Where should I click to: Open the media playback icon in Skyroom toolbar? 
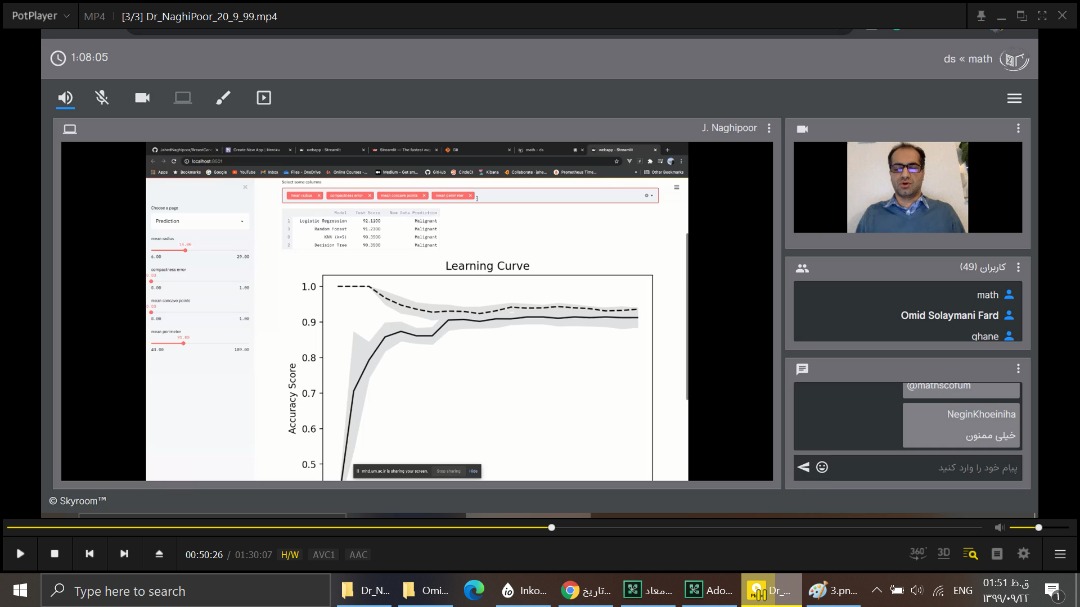264,98
